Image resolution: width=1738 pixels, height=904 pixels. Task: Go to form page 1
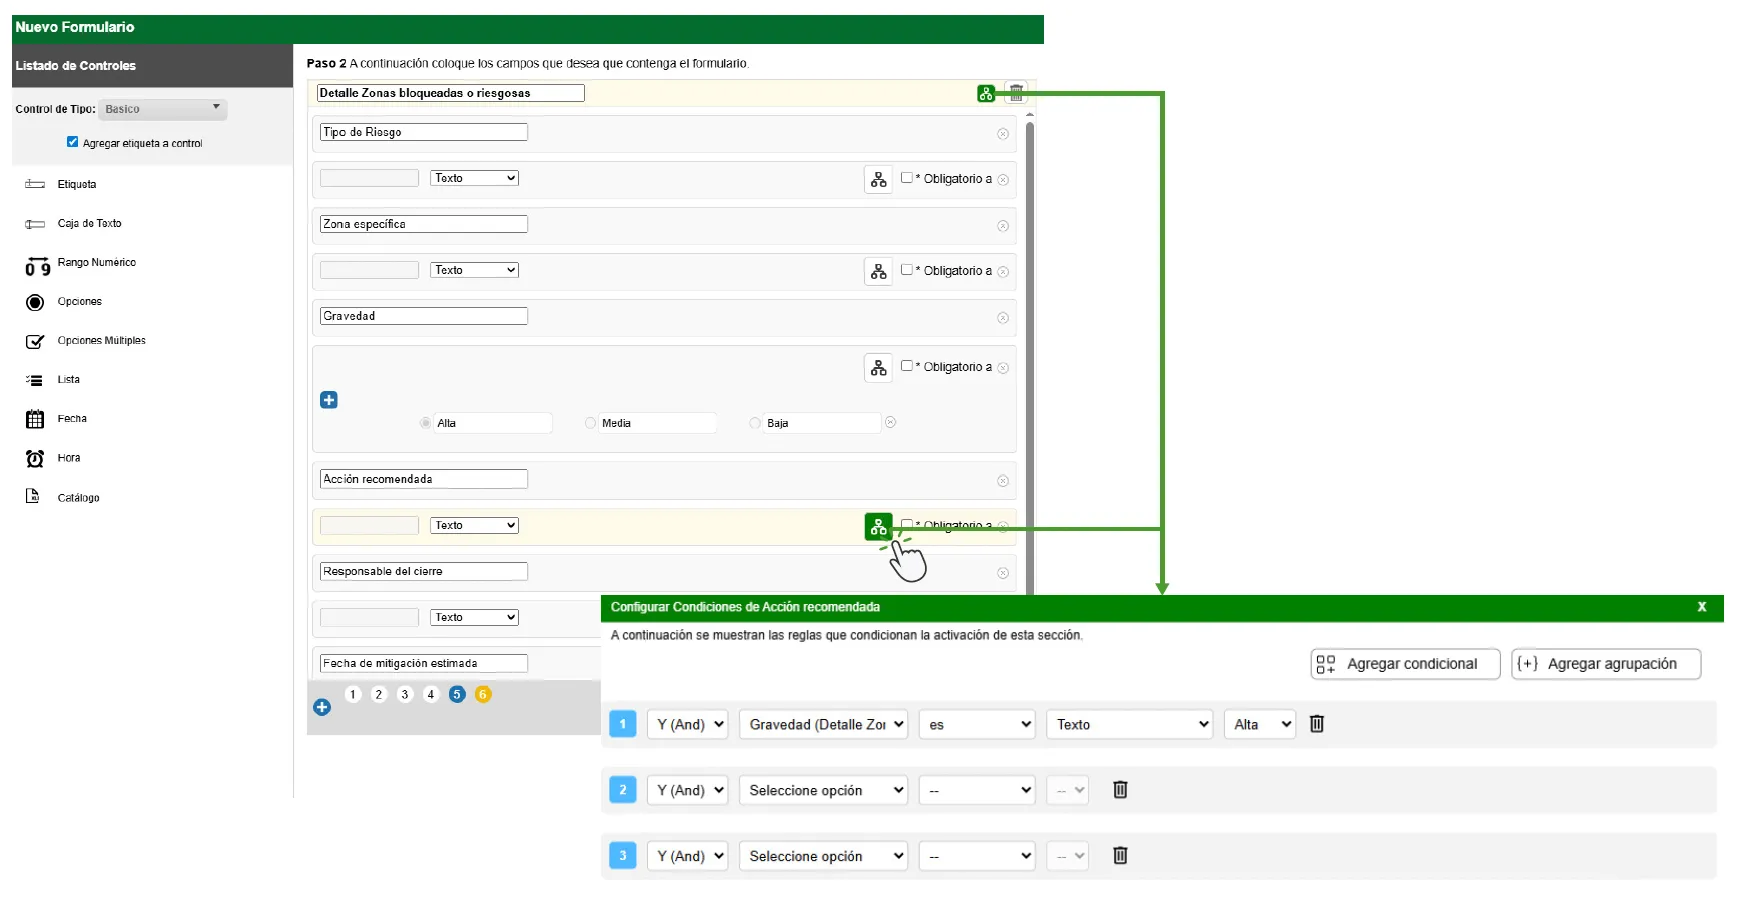click(x=353, y=694)
